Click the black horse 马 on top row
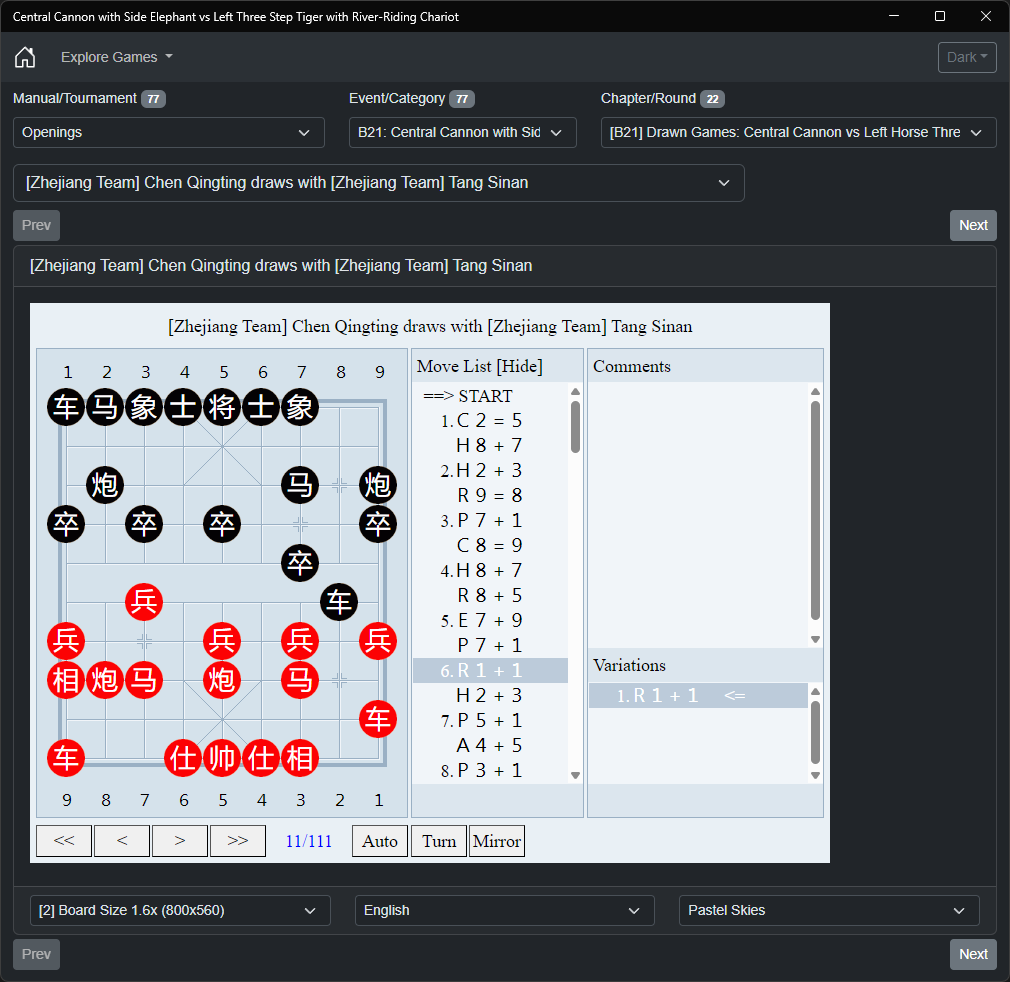The width and height of the screenshot is (1010, 982). click(105, 407)
